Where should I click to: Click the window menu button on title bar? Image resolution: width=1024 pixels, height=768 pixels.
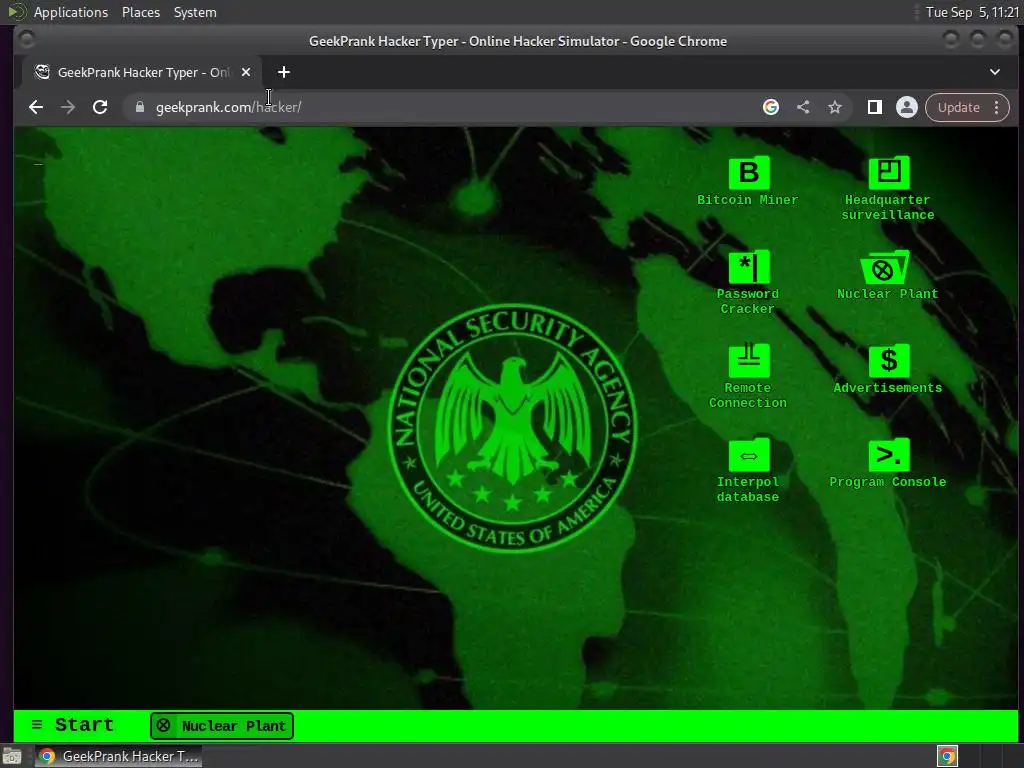pos(27,40)
